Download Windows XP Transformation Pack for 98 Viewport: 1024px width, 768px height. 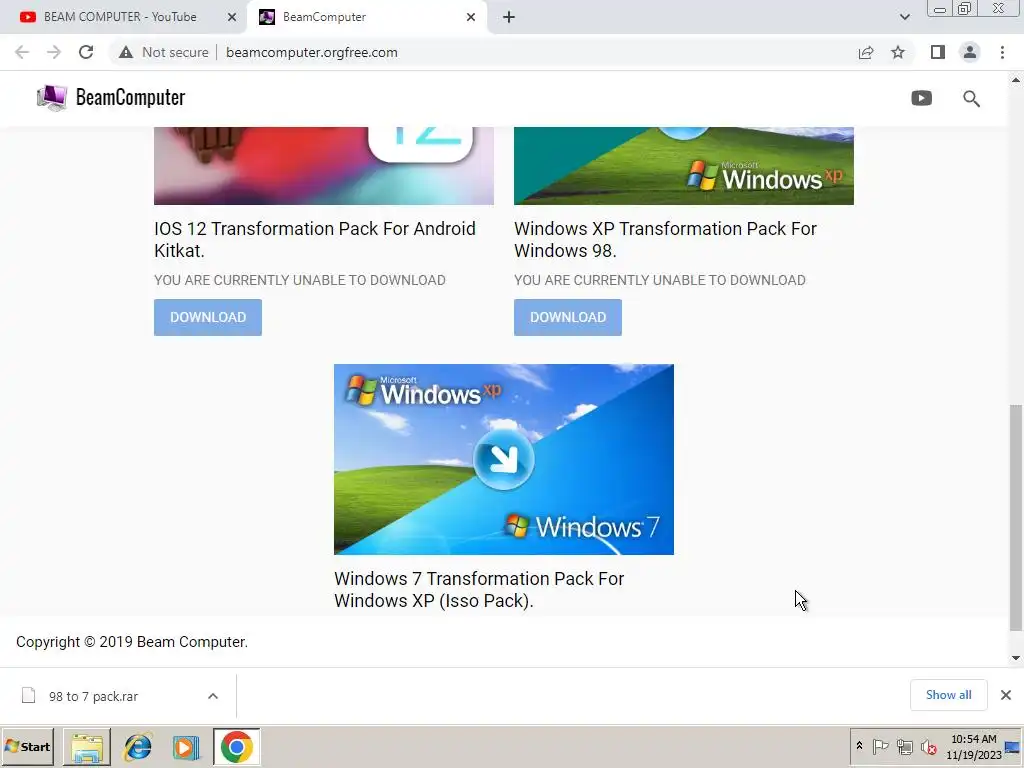568,317
